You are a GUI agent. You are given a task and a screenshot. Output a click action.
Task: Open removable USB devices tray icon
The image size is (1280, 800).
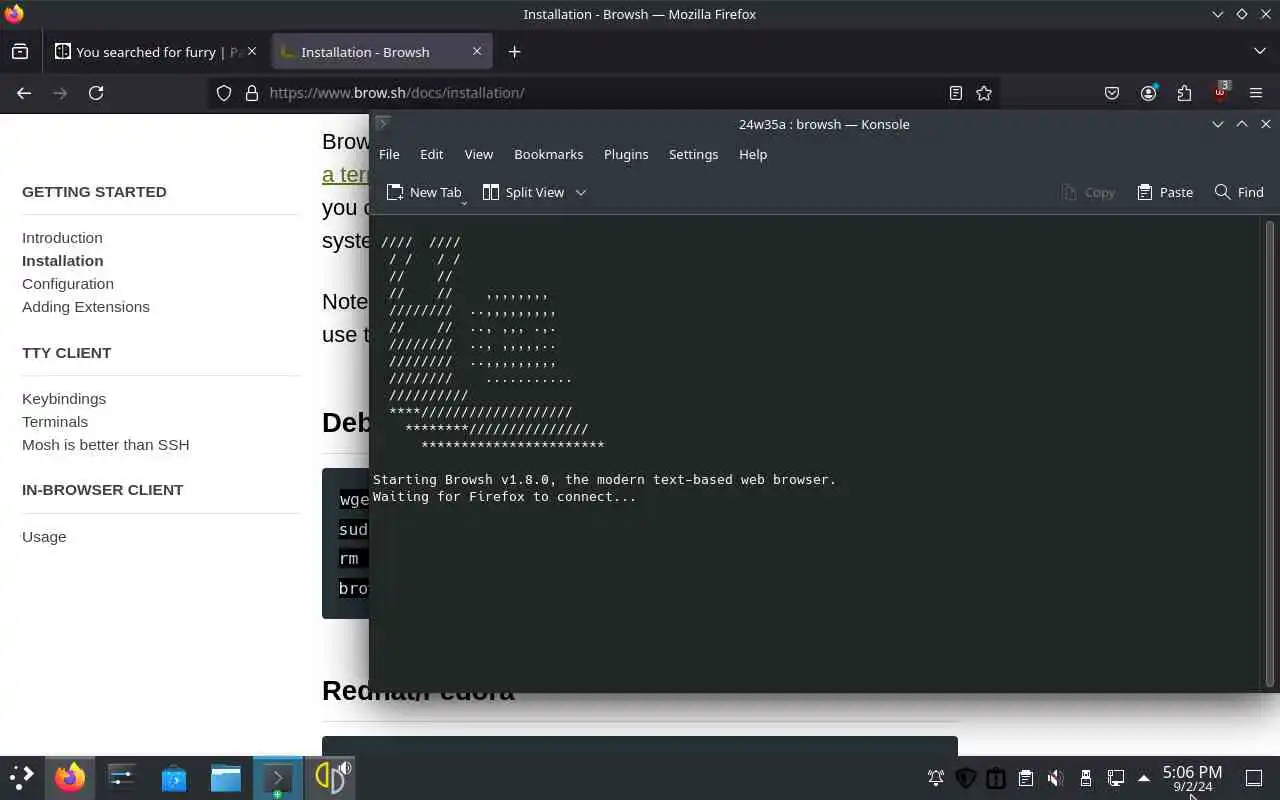pyautogui.click(x=1086, y=778)
